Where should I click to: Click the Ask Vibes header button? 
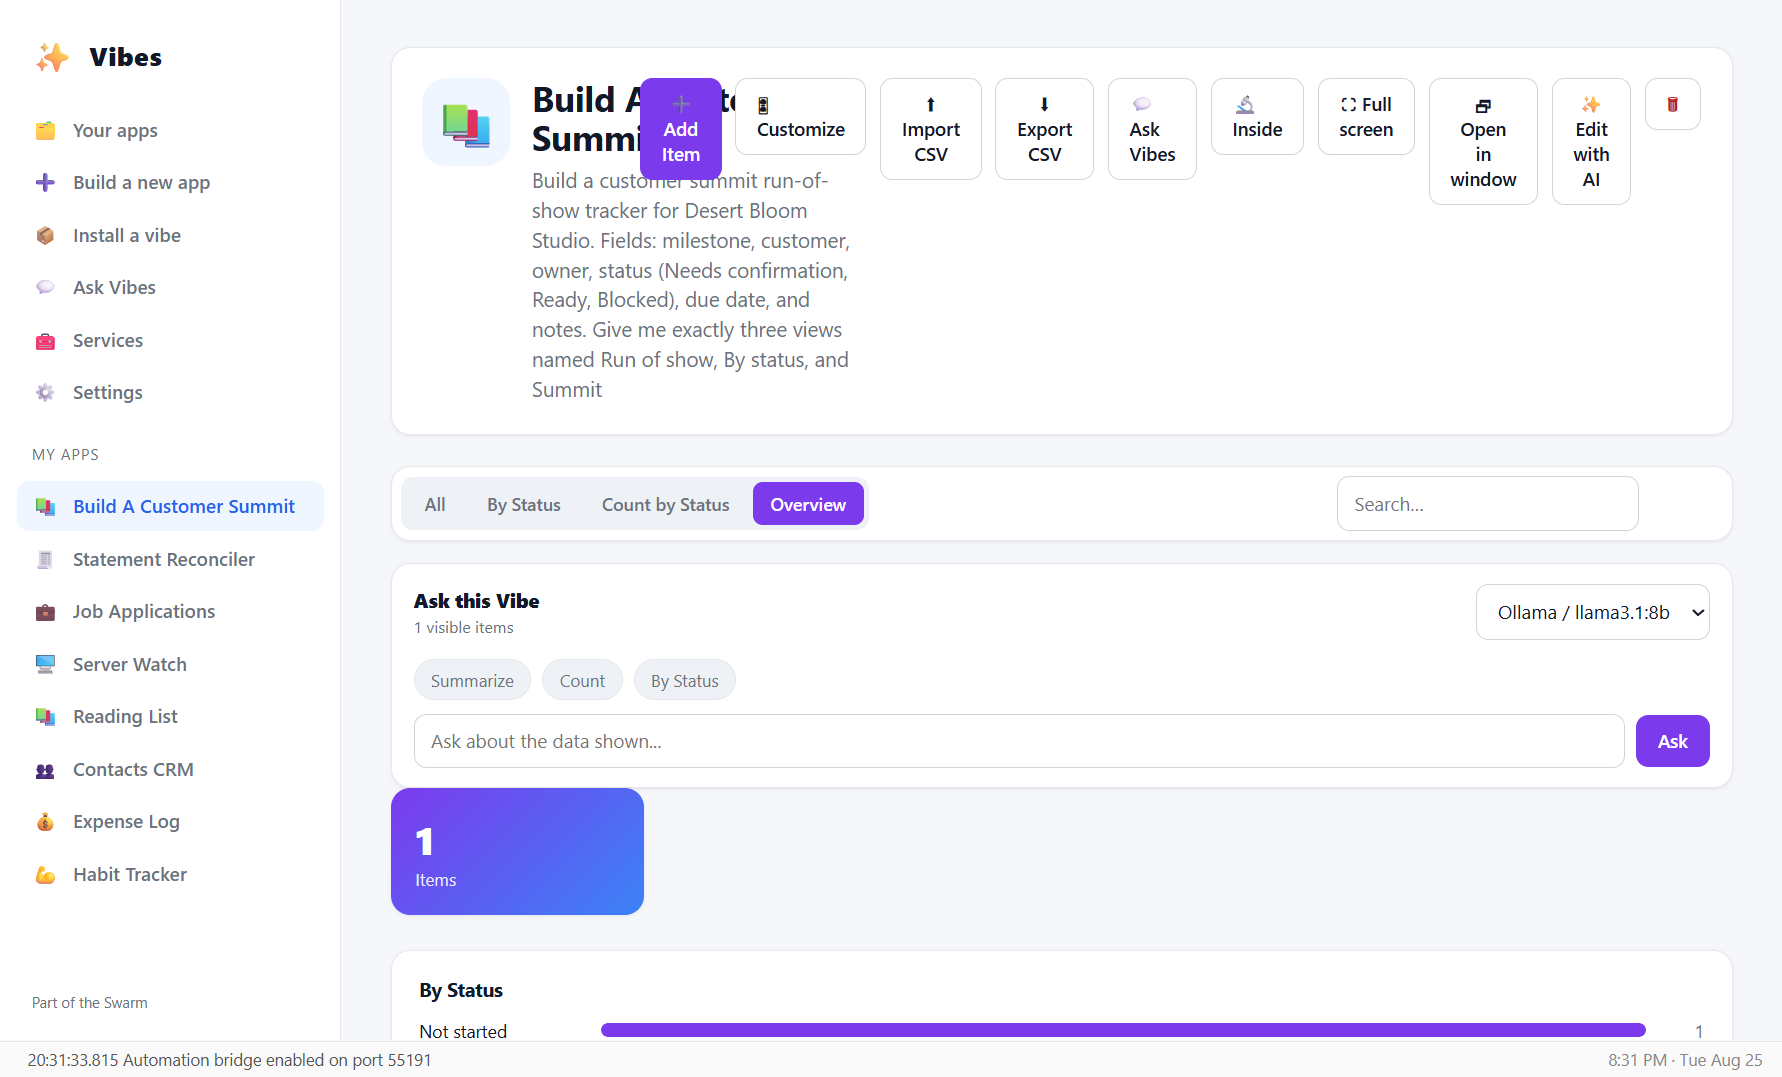(1152, 129)
